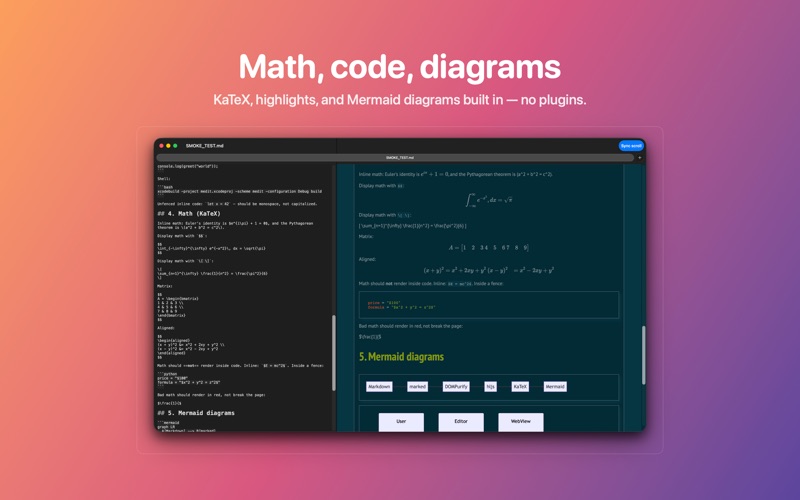800x500 pixels.
Task: Click the marked node in Mermaid diagram
Action: point(417,387)
